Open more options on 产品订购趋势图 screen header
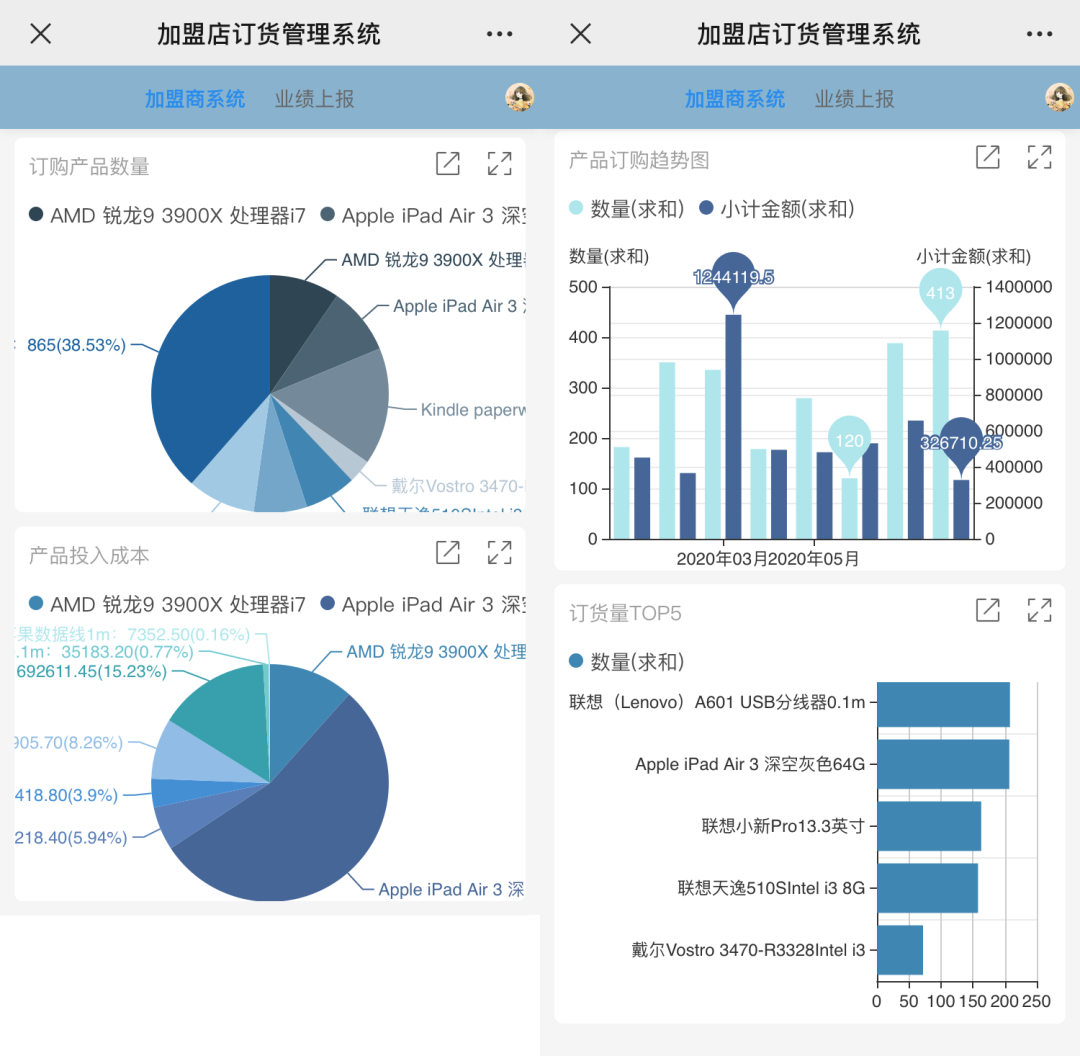Viewport: 1080px width, 1056px height. point(1039,34)
